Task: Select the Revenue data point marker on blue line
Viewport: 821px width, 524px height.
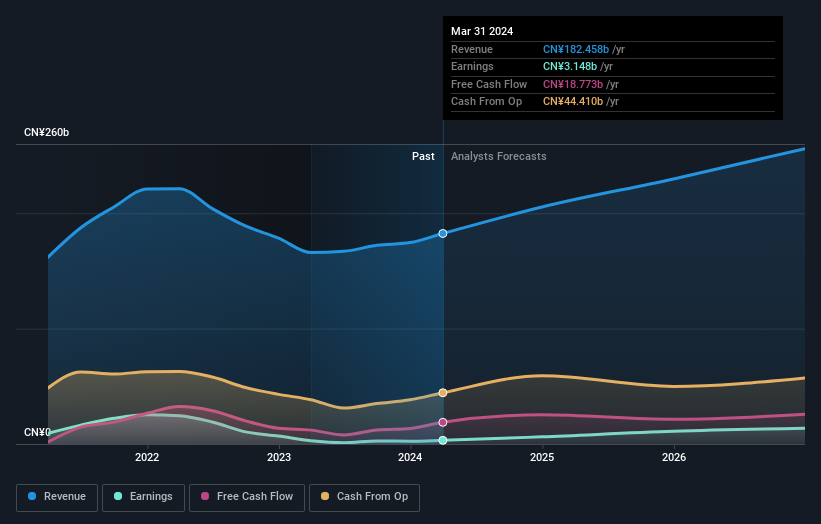Action: pyautogui.click(x=443, y=233)
